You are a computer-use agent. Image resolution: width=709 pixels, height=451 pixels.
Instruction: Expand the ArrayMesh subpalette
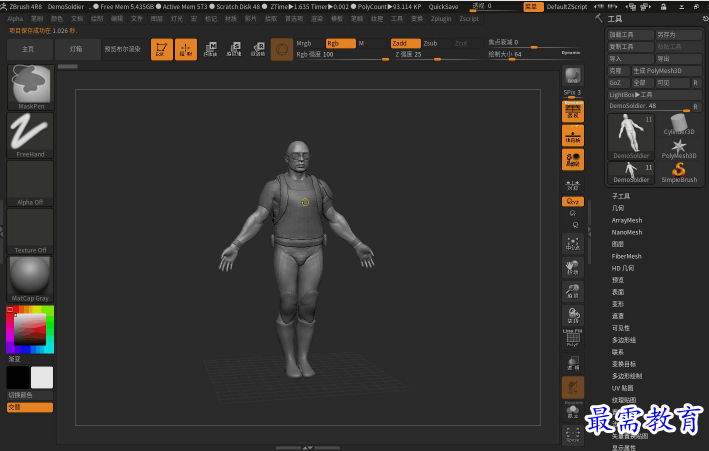click(627, 220)
